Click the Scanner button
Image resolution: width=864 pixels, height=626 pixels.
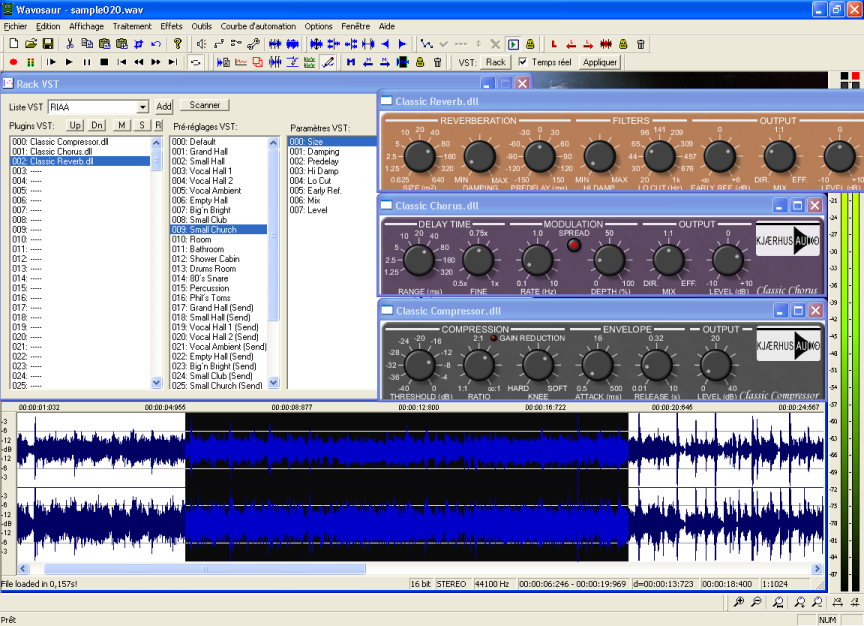pos(204,105)
